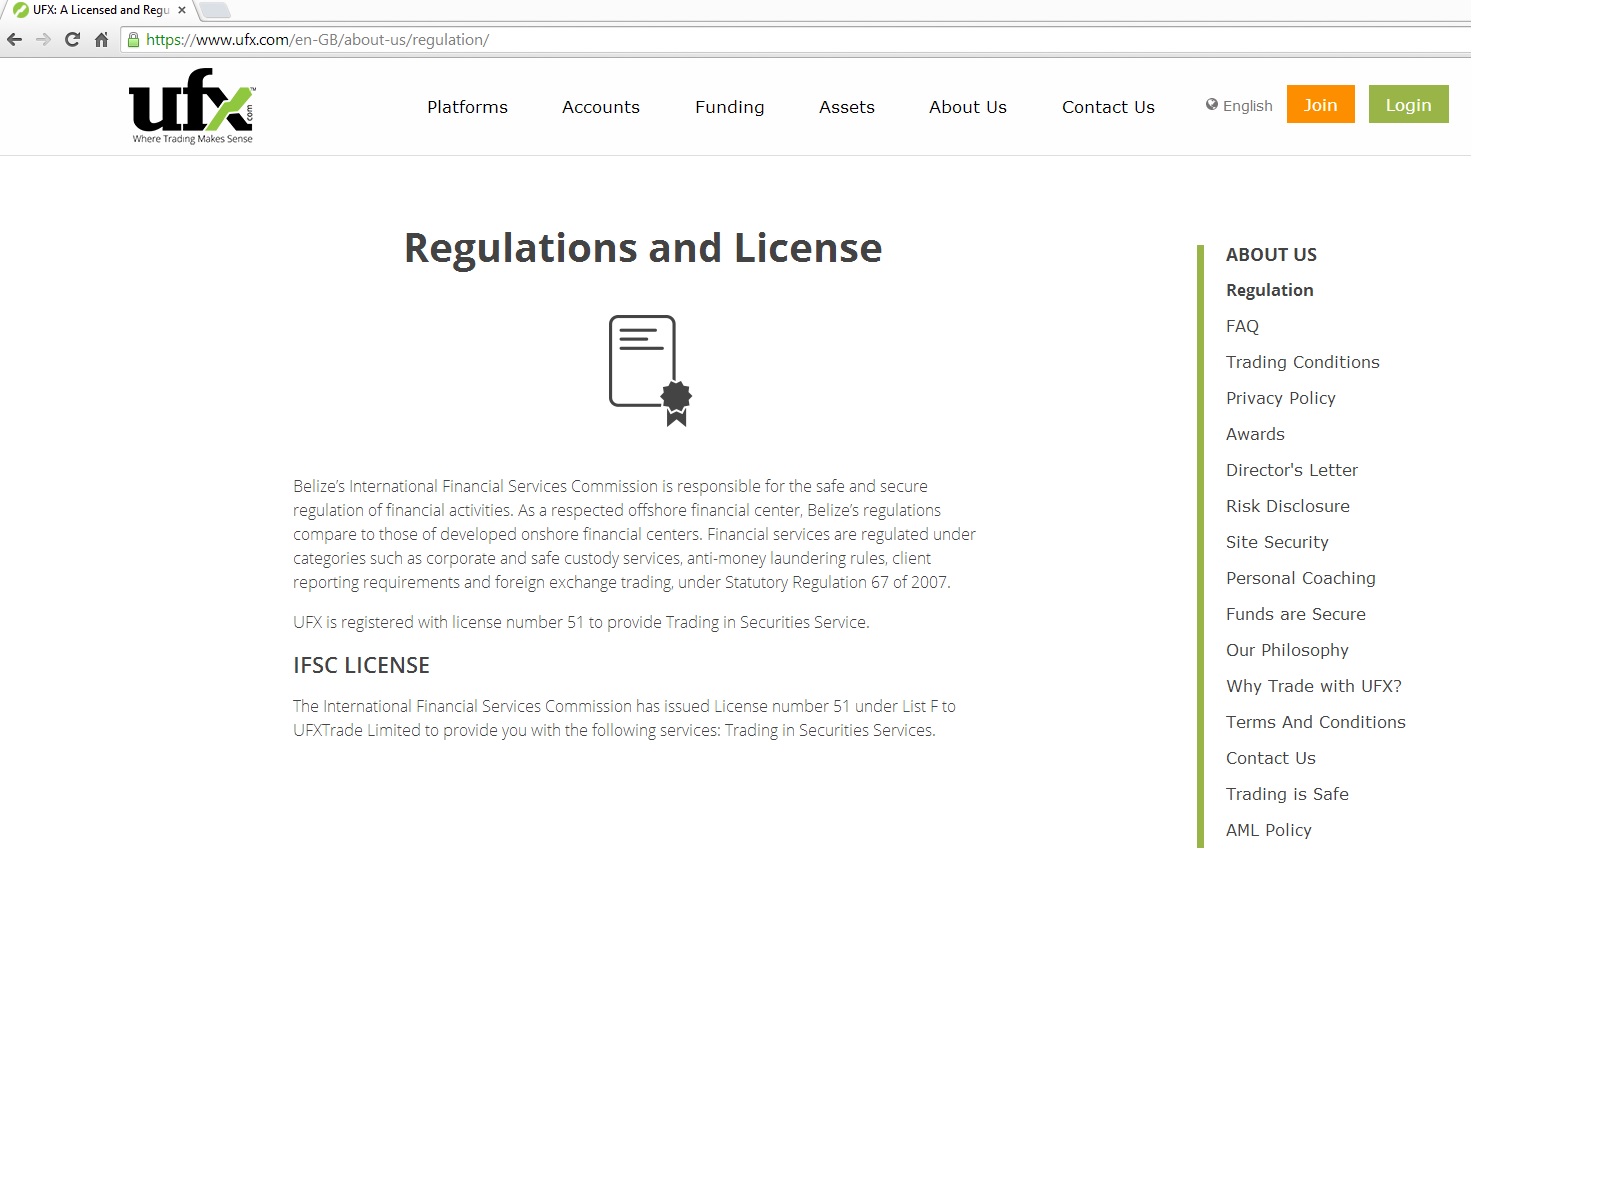Open the AML Policy link
This screenshot has width=1600, height=1190.
[1268, 830]
